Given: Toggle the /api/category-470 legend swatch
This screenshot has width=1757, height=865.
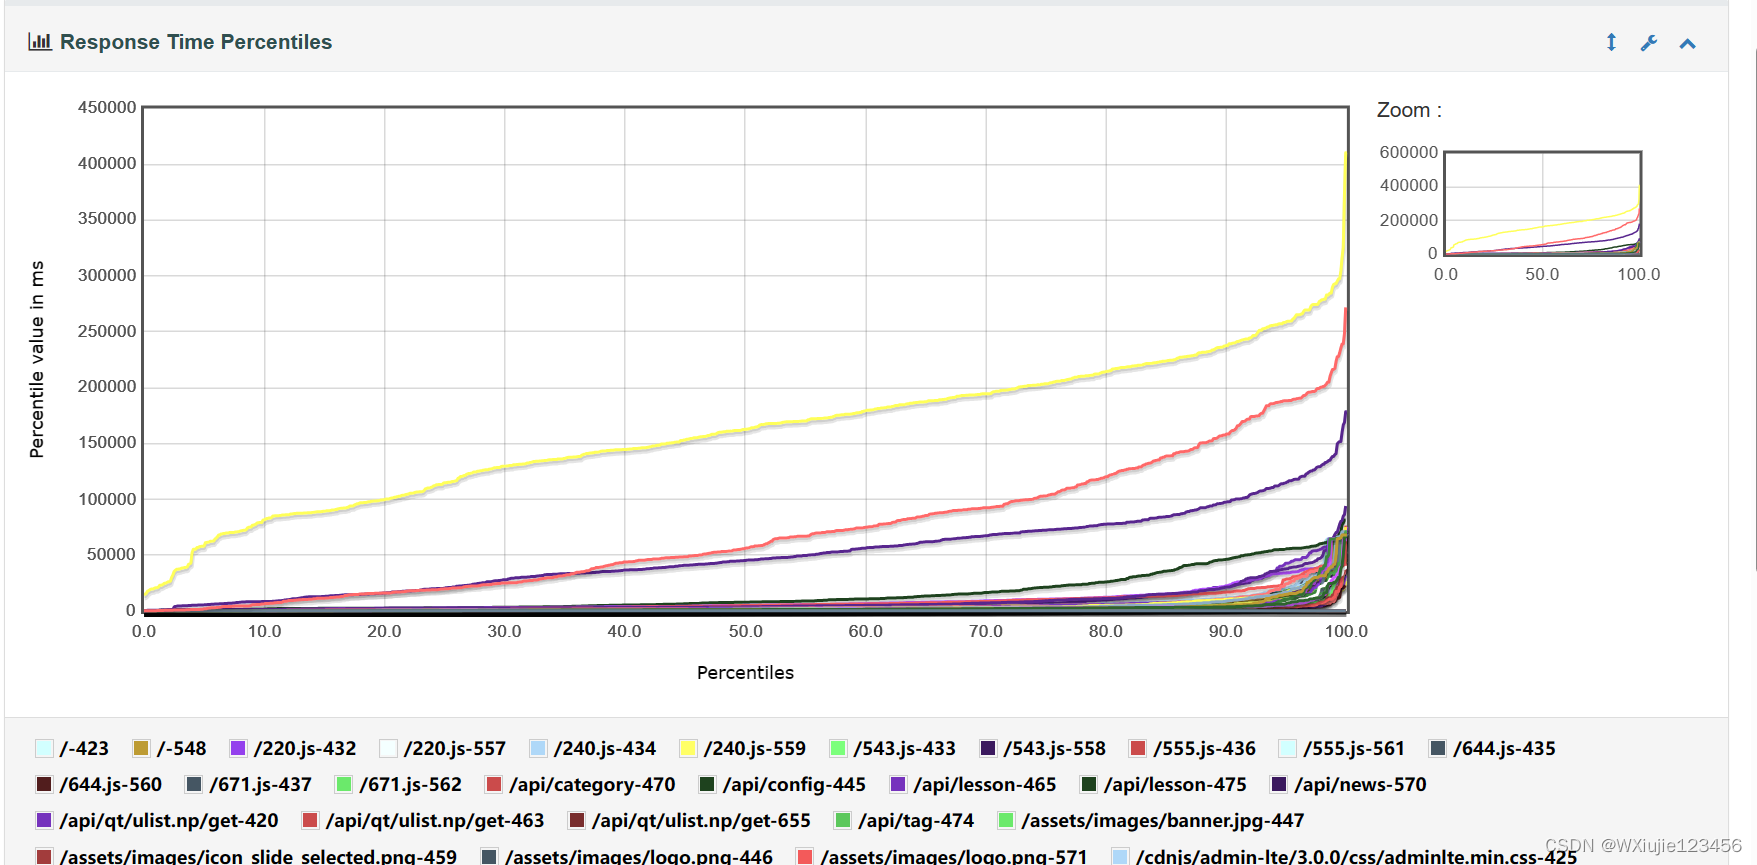Looking at the screenshot, I should (x=494, y=785).
